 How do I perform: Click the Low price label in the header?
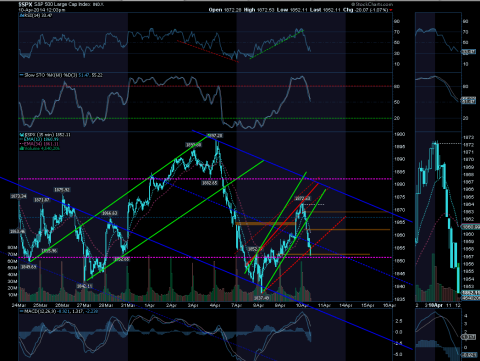(282, 10)
